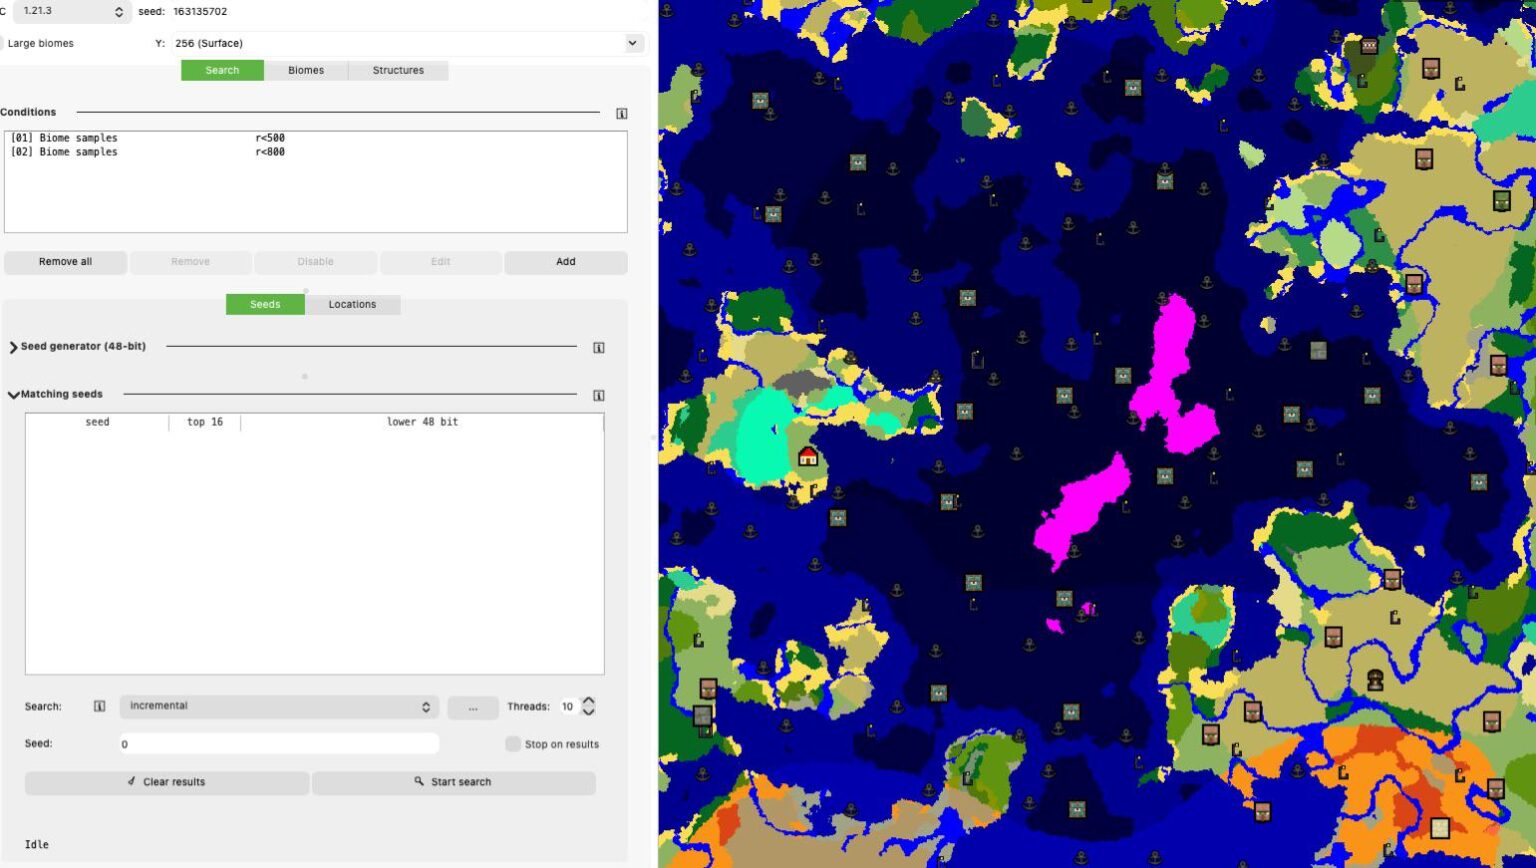Click the red-roofed house icon on the map
The width and height of the screenshot is (1536, 868).
[x=808, y=457]
